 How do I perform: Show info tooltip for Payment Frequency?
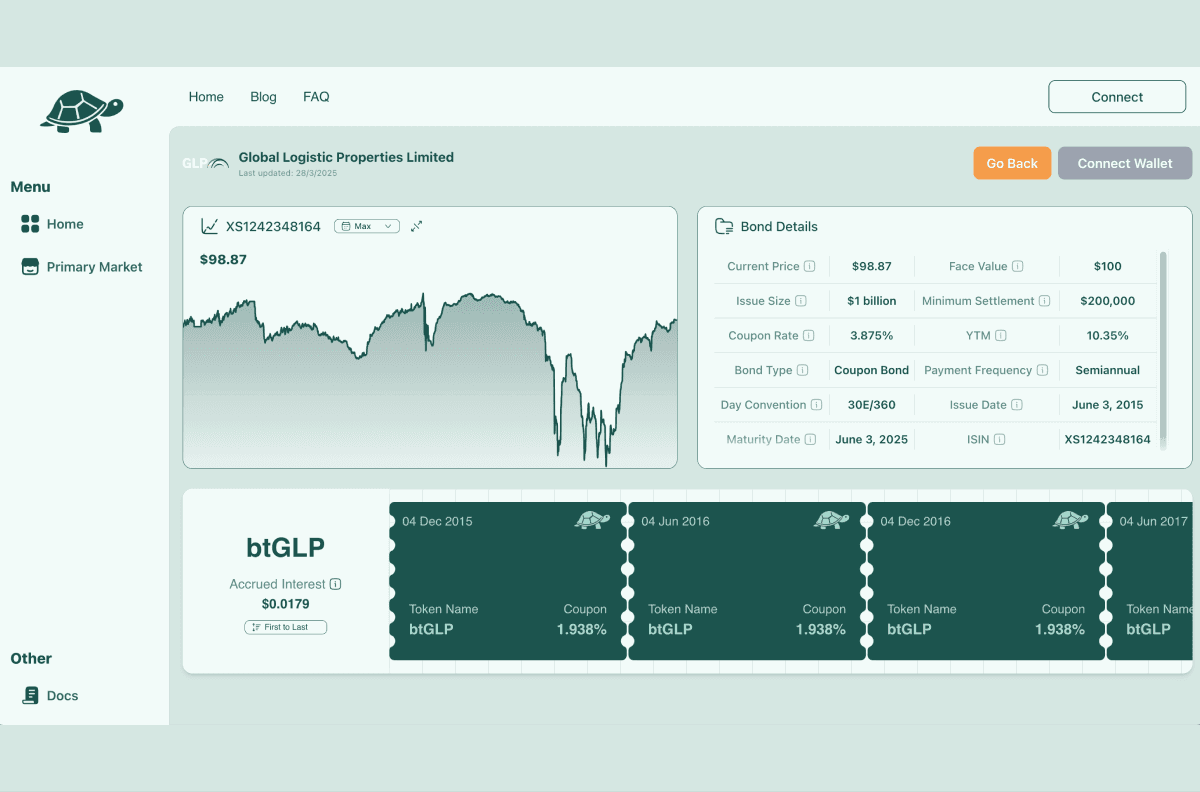coord(1042,370)
